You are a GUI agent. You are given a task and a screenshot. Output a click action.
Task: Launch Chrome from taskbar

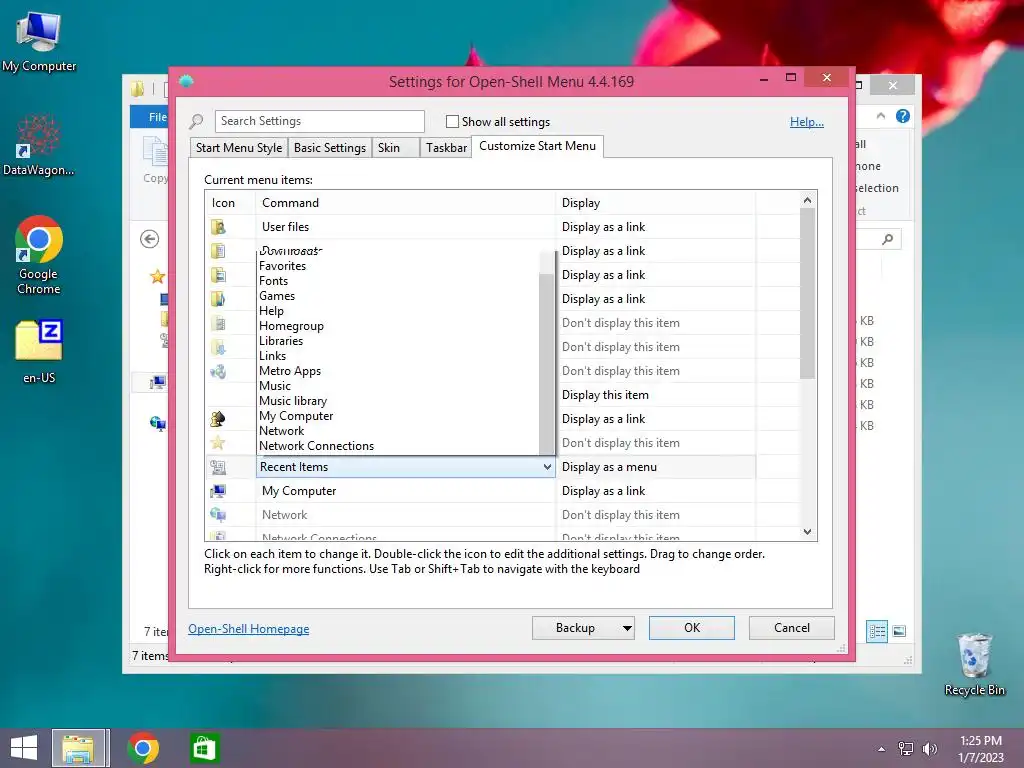point(143,748)
